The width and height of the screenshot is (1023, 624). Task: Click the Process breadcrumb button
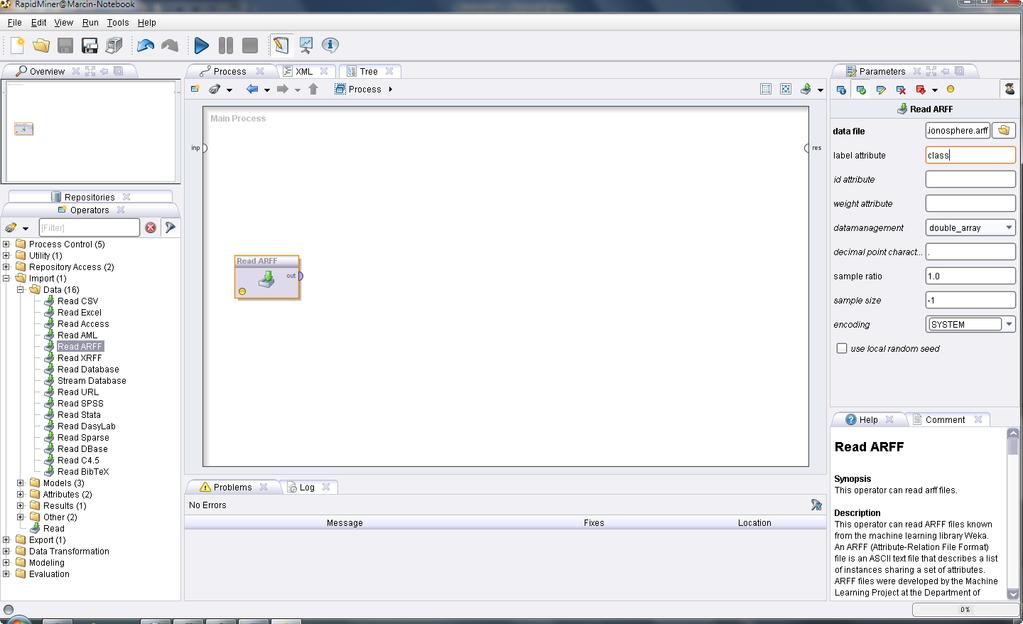point(358,89)
